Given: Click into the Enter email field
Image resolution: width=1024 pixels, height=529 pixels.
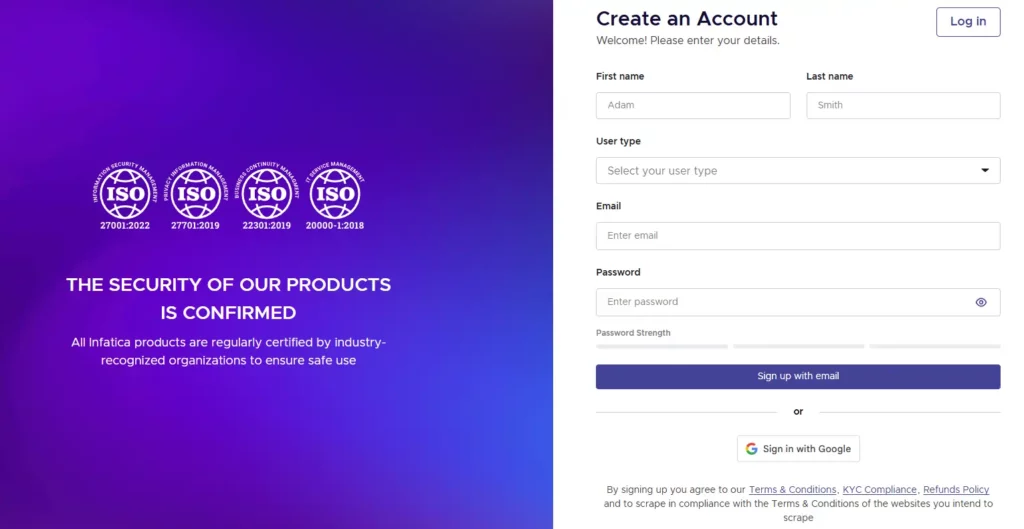Looking at the screenshot, I should coord(798,236).
